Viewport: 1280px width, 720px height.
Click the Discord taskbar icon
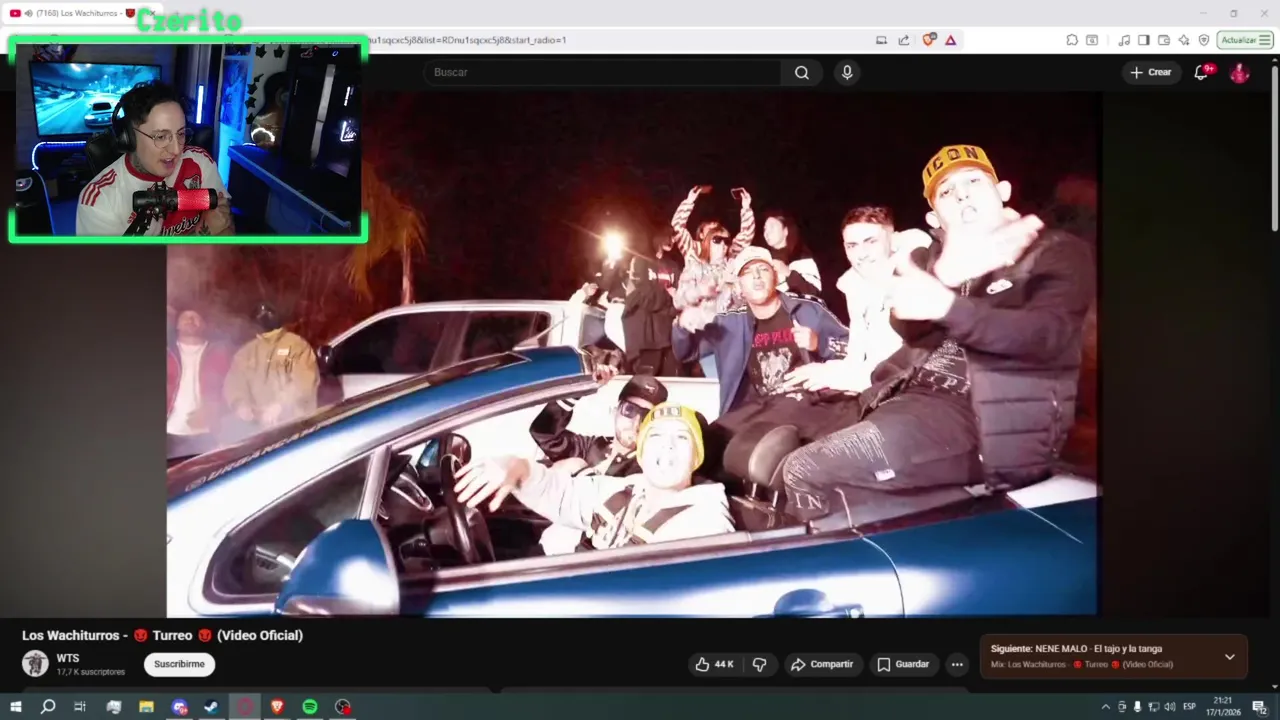(179, 707)
